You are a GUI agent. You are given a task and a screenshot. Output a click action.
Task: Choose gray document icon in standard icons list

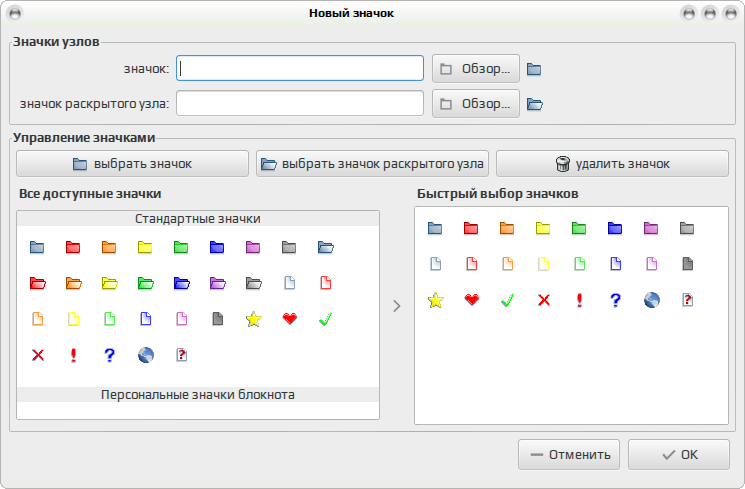point(218,318)
